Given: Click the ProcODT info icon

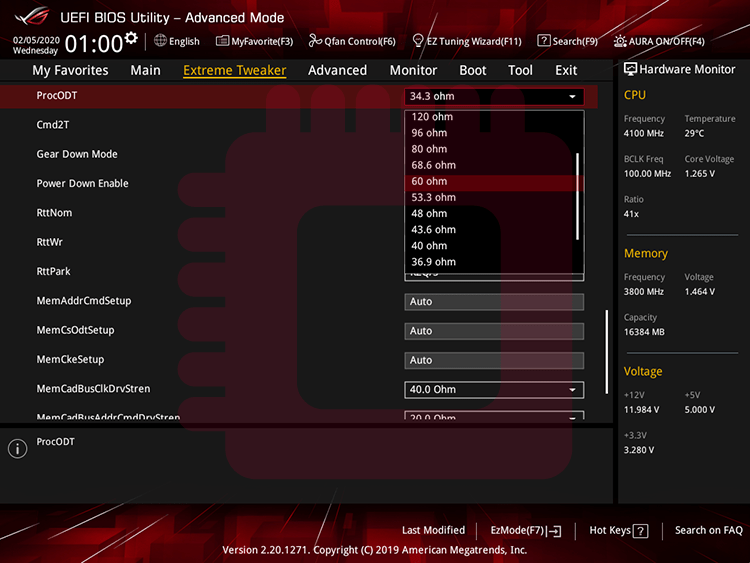Looking at the screenshot, I should point(17,449).
